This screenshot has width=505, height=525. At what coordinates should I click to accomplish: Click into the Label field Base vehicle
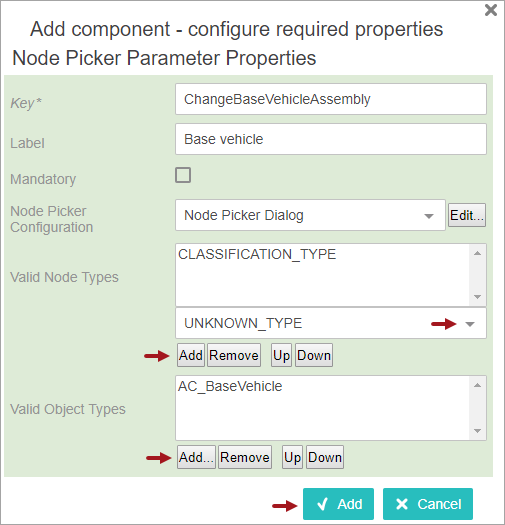[x=331, y=139]
